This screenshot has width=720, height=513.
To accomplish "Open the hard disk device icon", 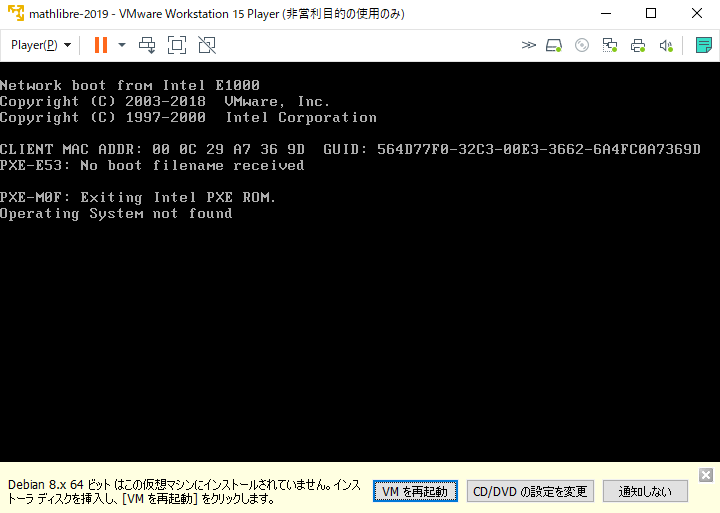I will (554, 45).
